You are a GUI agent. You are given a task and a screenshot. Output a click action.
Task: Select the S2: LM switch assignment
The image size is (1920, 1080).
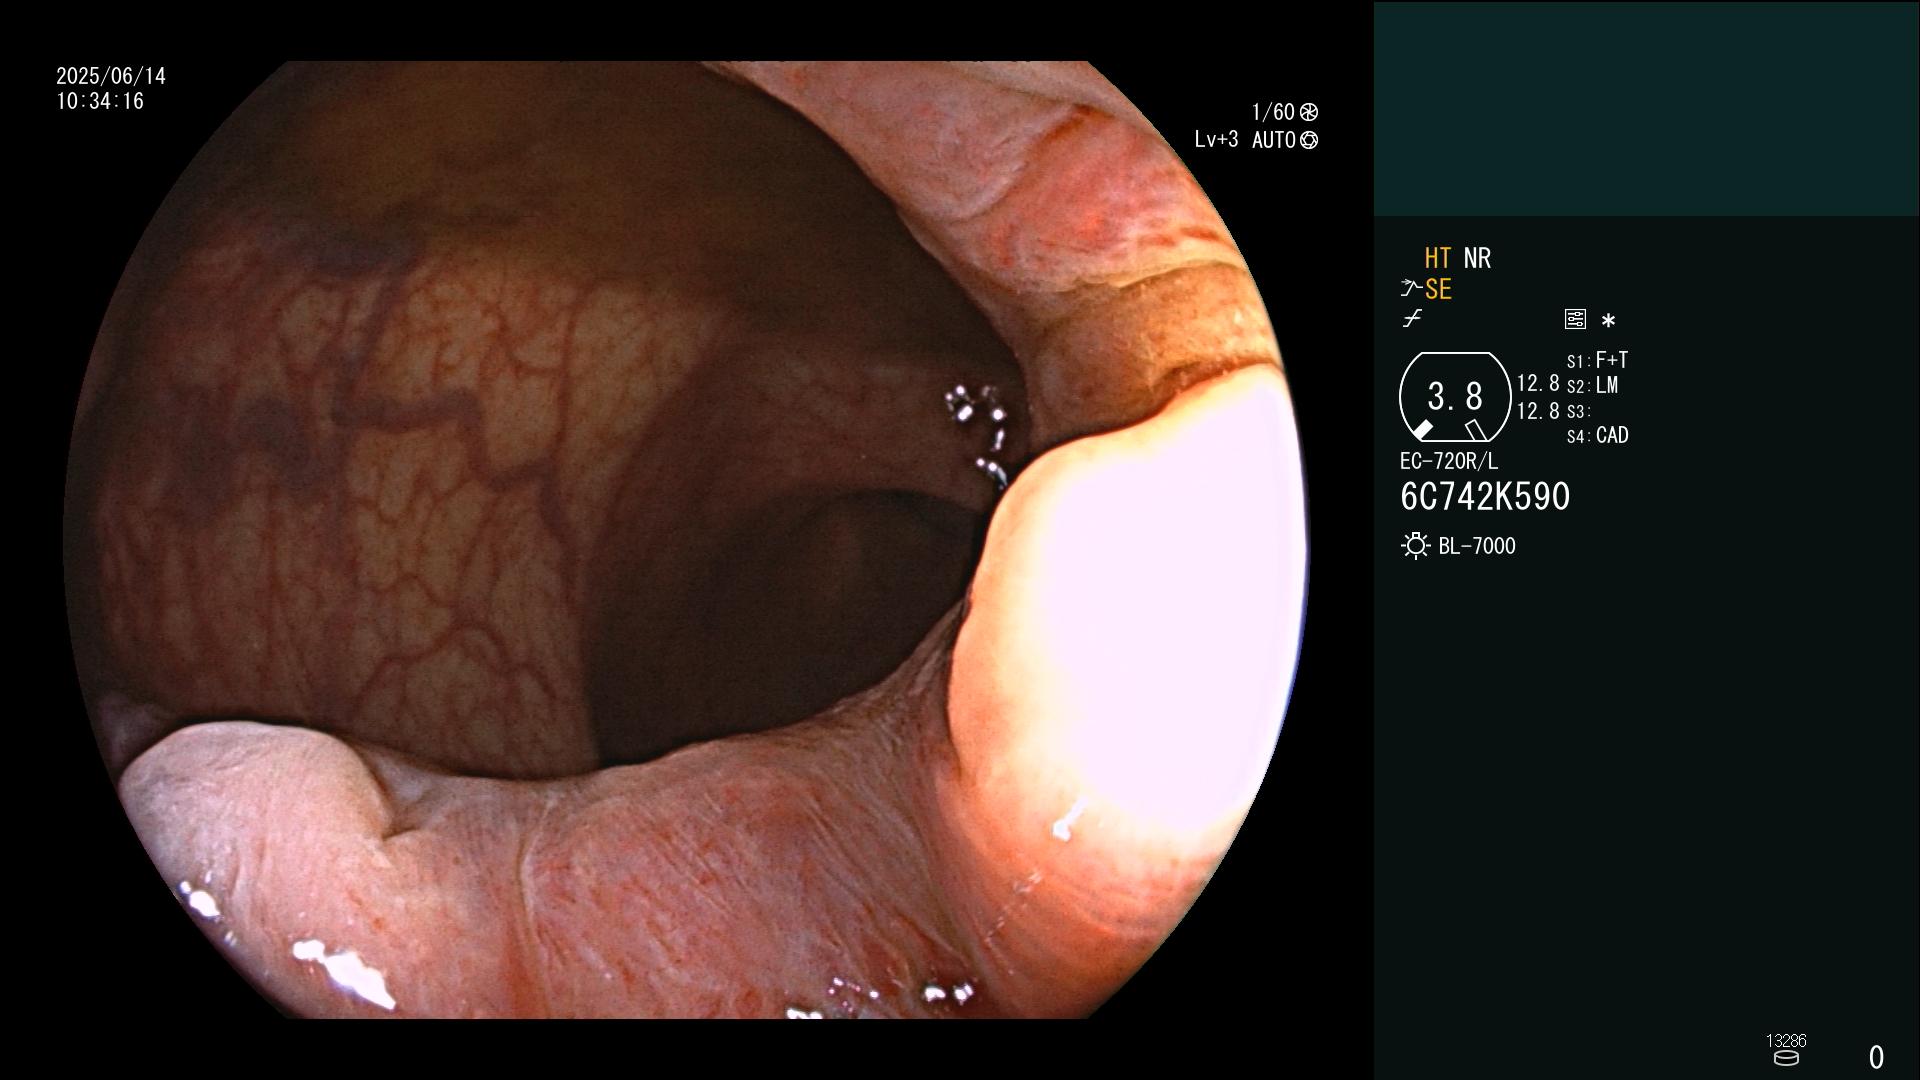click(x=1592, y=386)
